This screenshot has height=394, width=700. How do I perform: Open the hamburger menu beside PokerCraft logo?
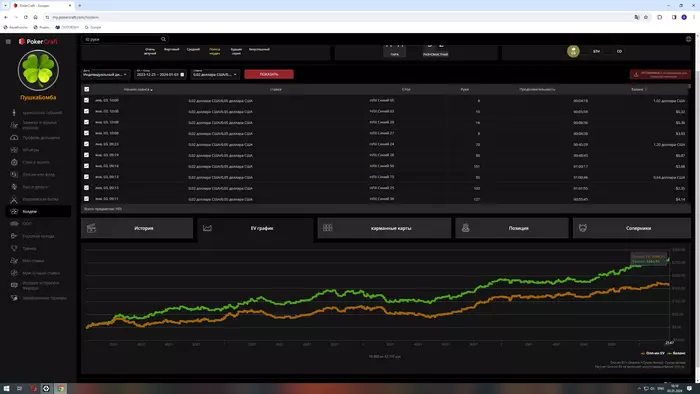[8, 41]
